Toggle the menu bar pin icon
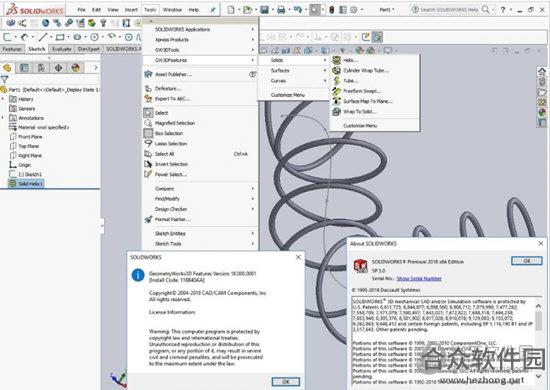 [x=213, y=10]
